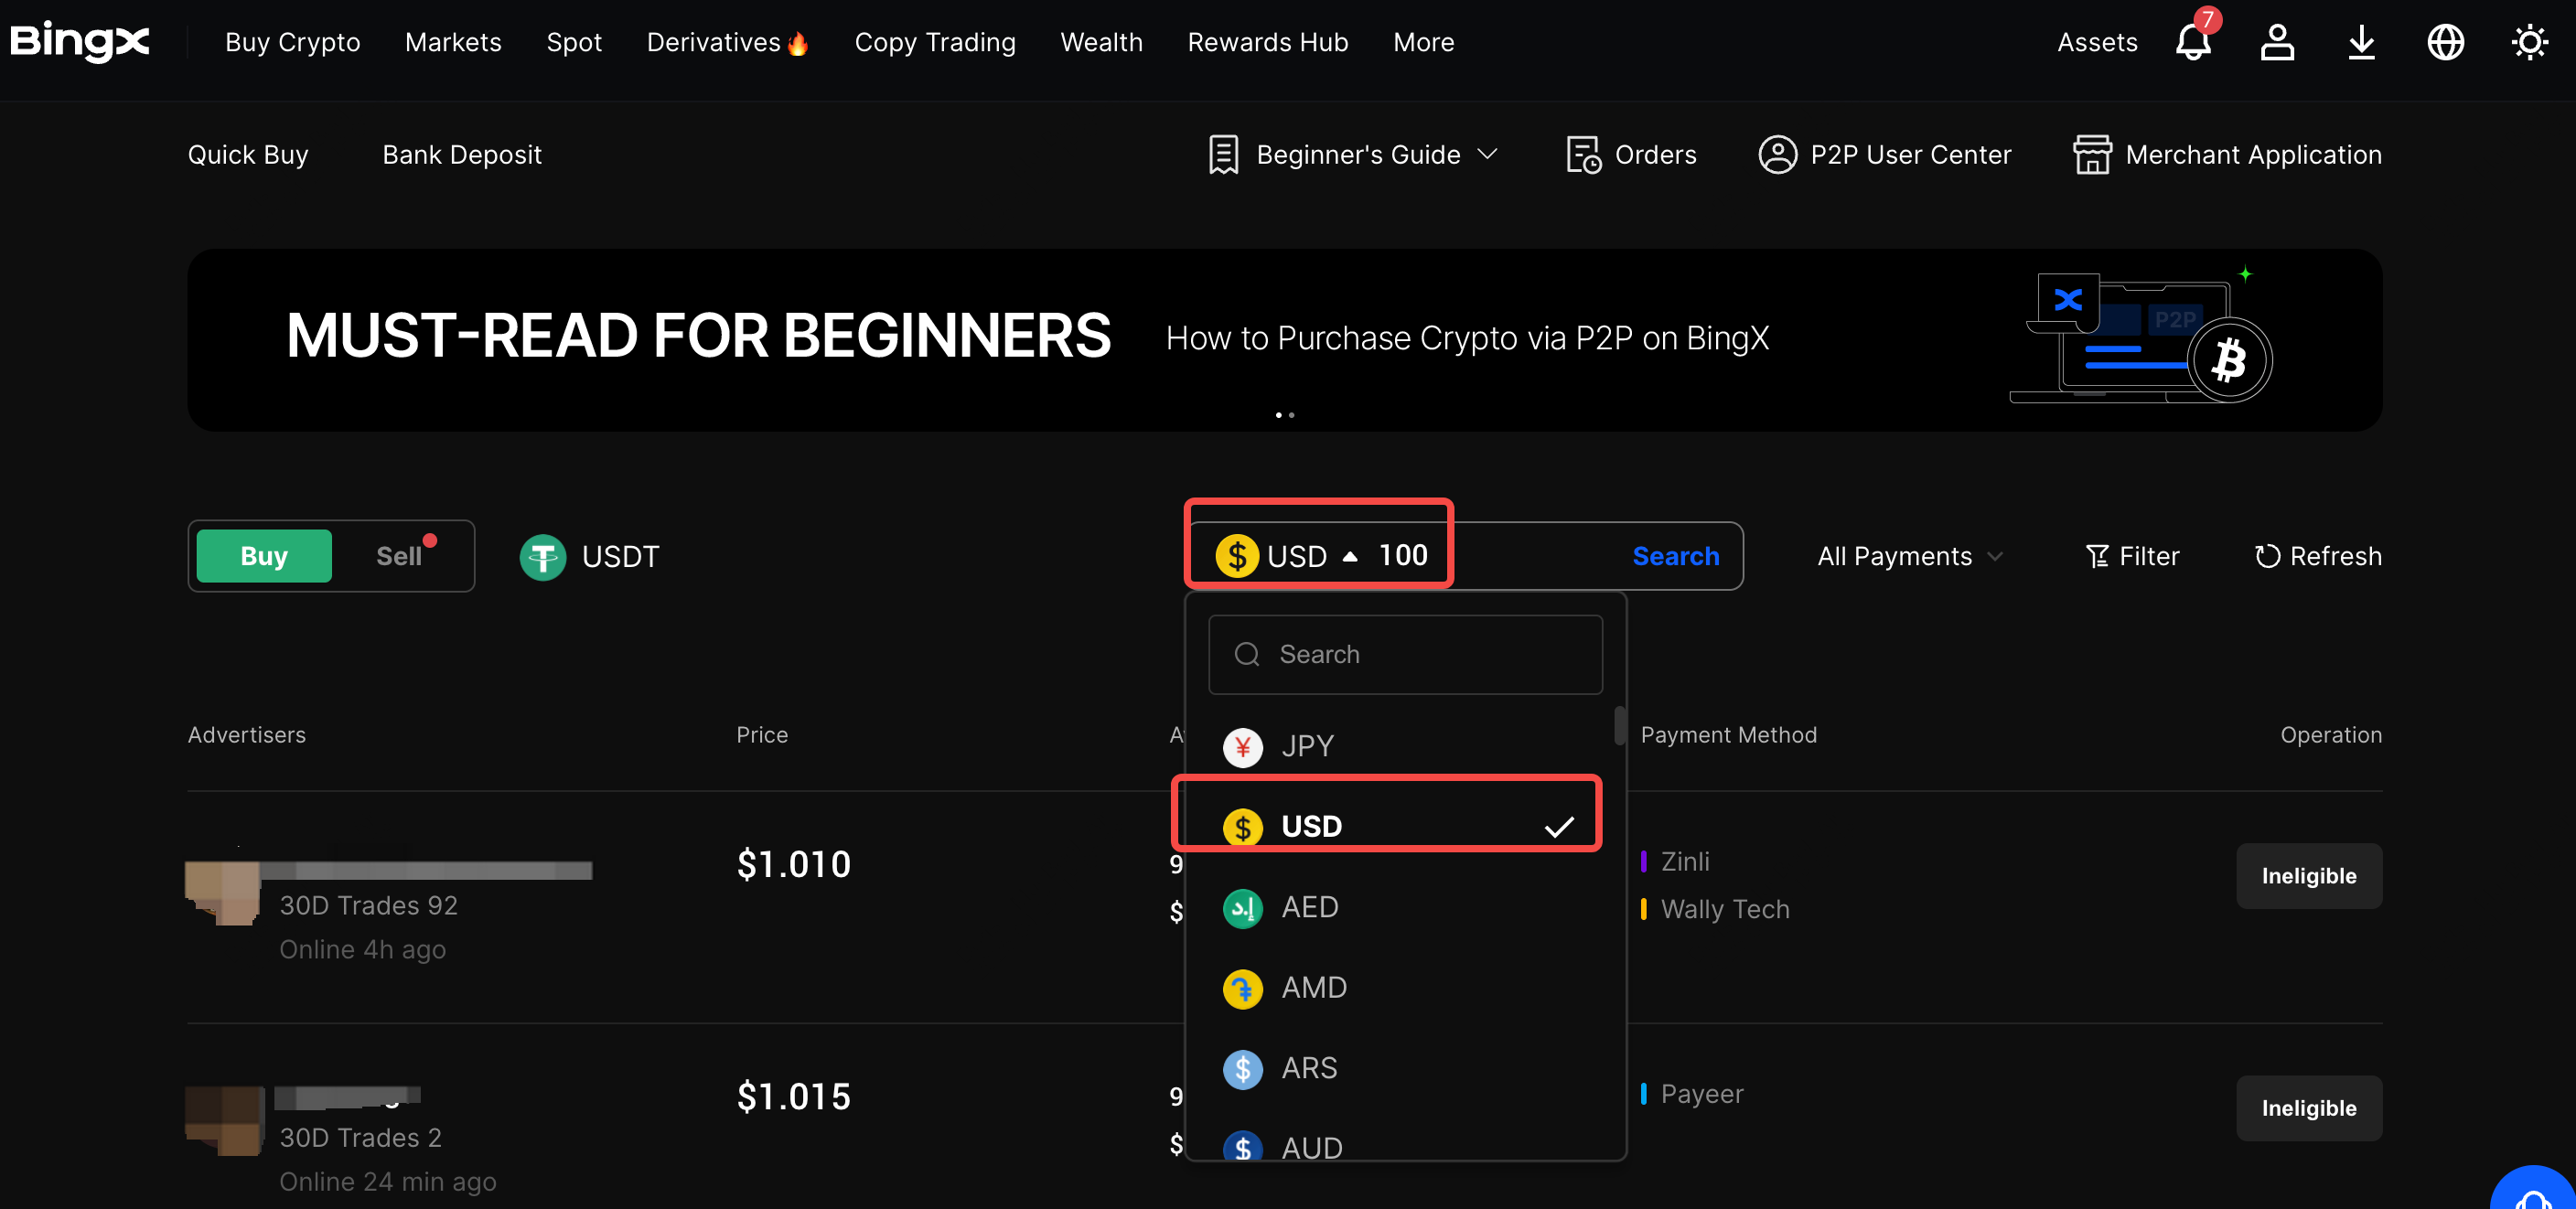Click the blue Search button
The height and width of the screenshot is (1209, 2576).
[1675, 556]
